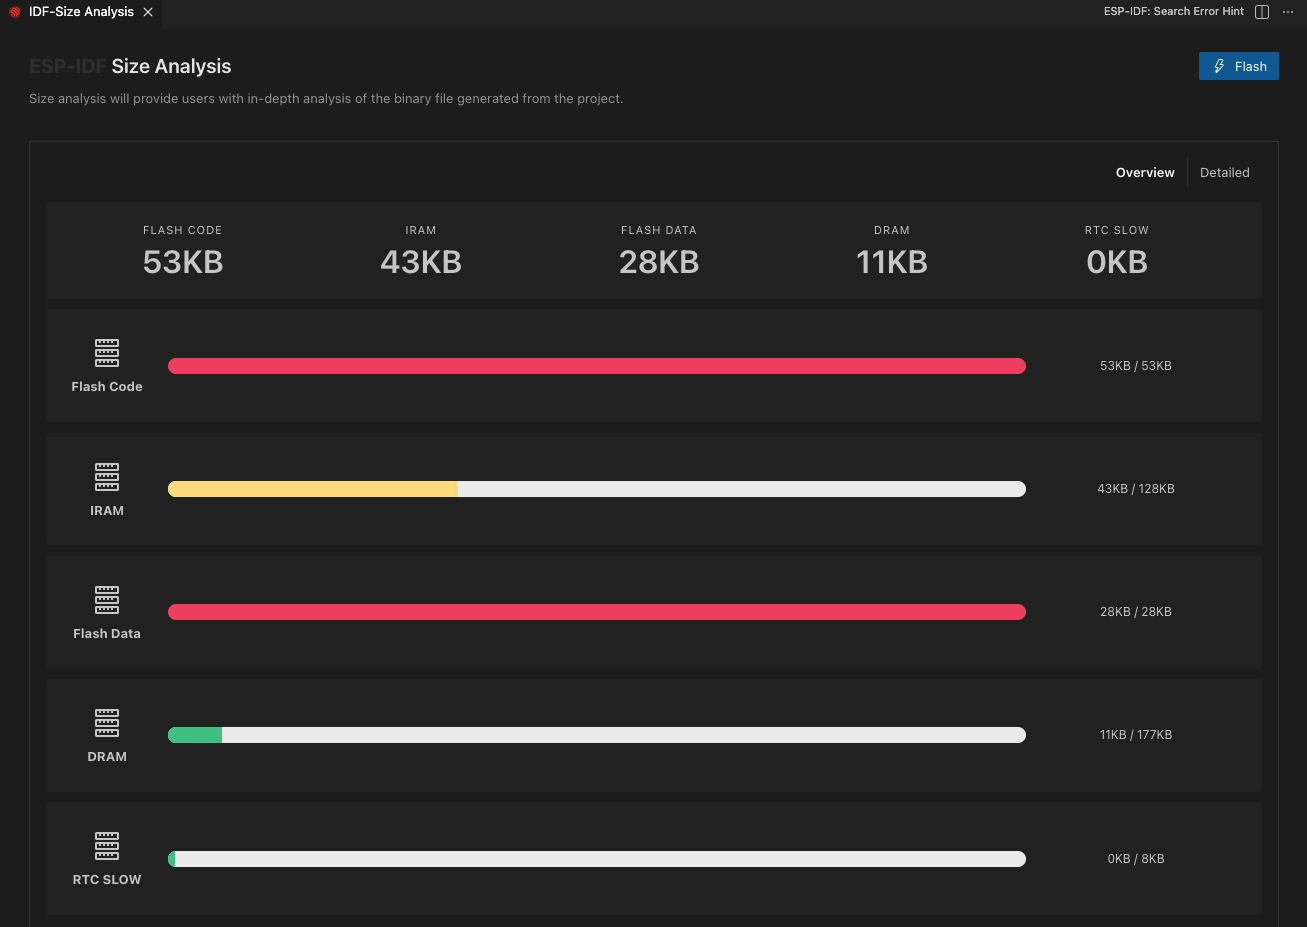
Task: Select the IDF-Size Analysis editor tab
Action: [x=81, y=12]
